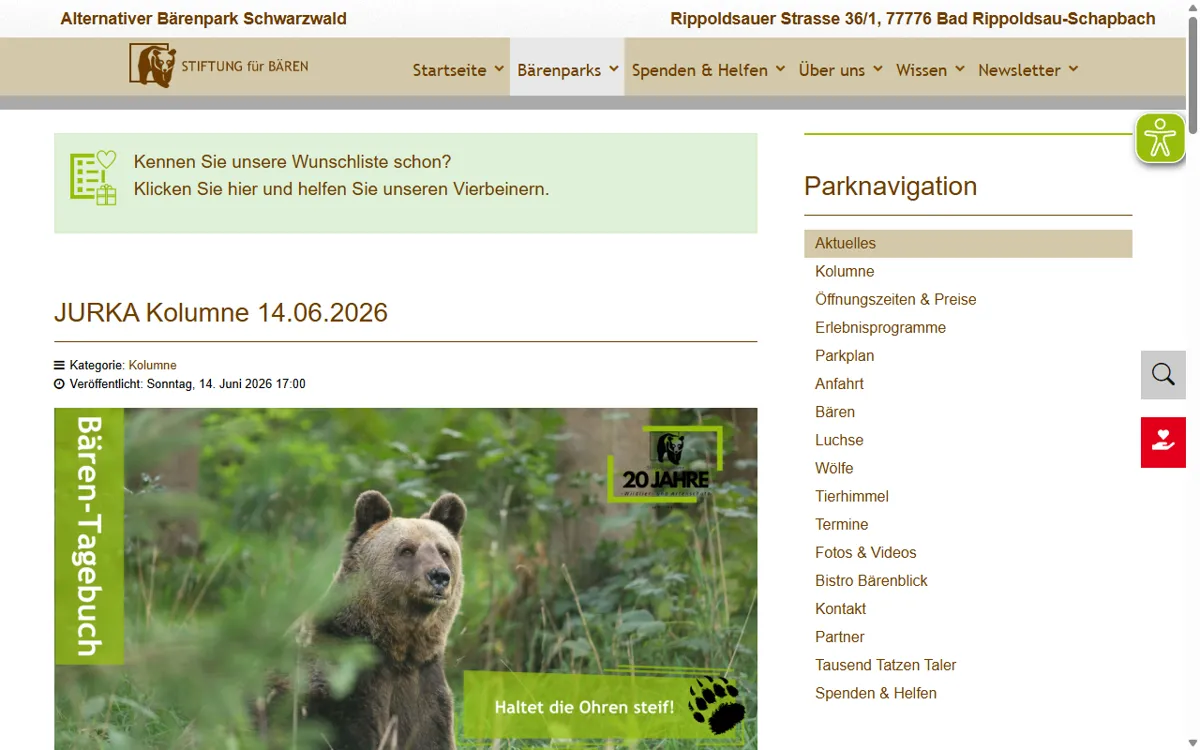The width and height of the screenshot is (1200, 750).
Task: Open Tausend Tatzen Taler link
Action: click(x=886, y=663)
